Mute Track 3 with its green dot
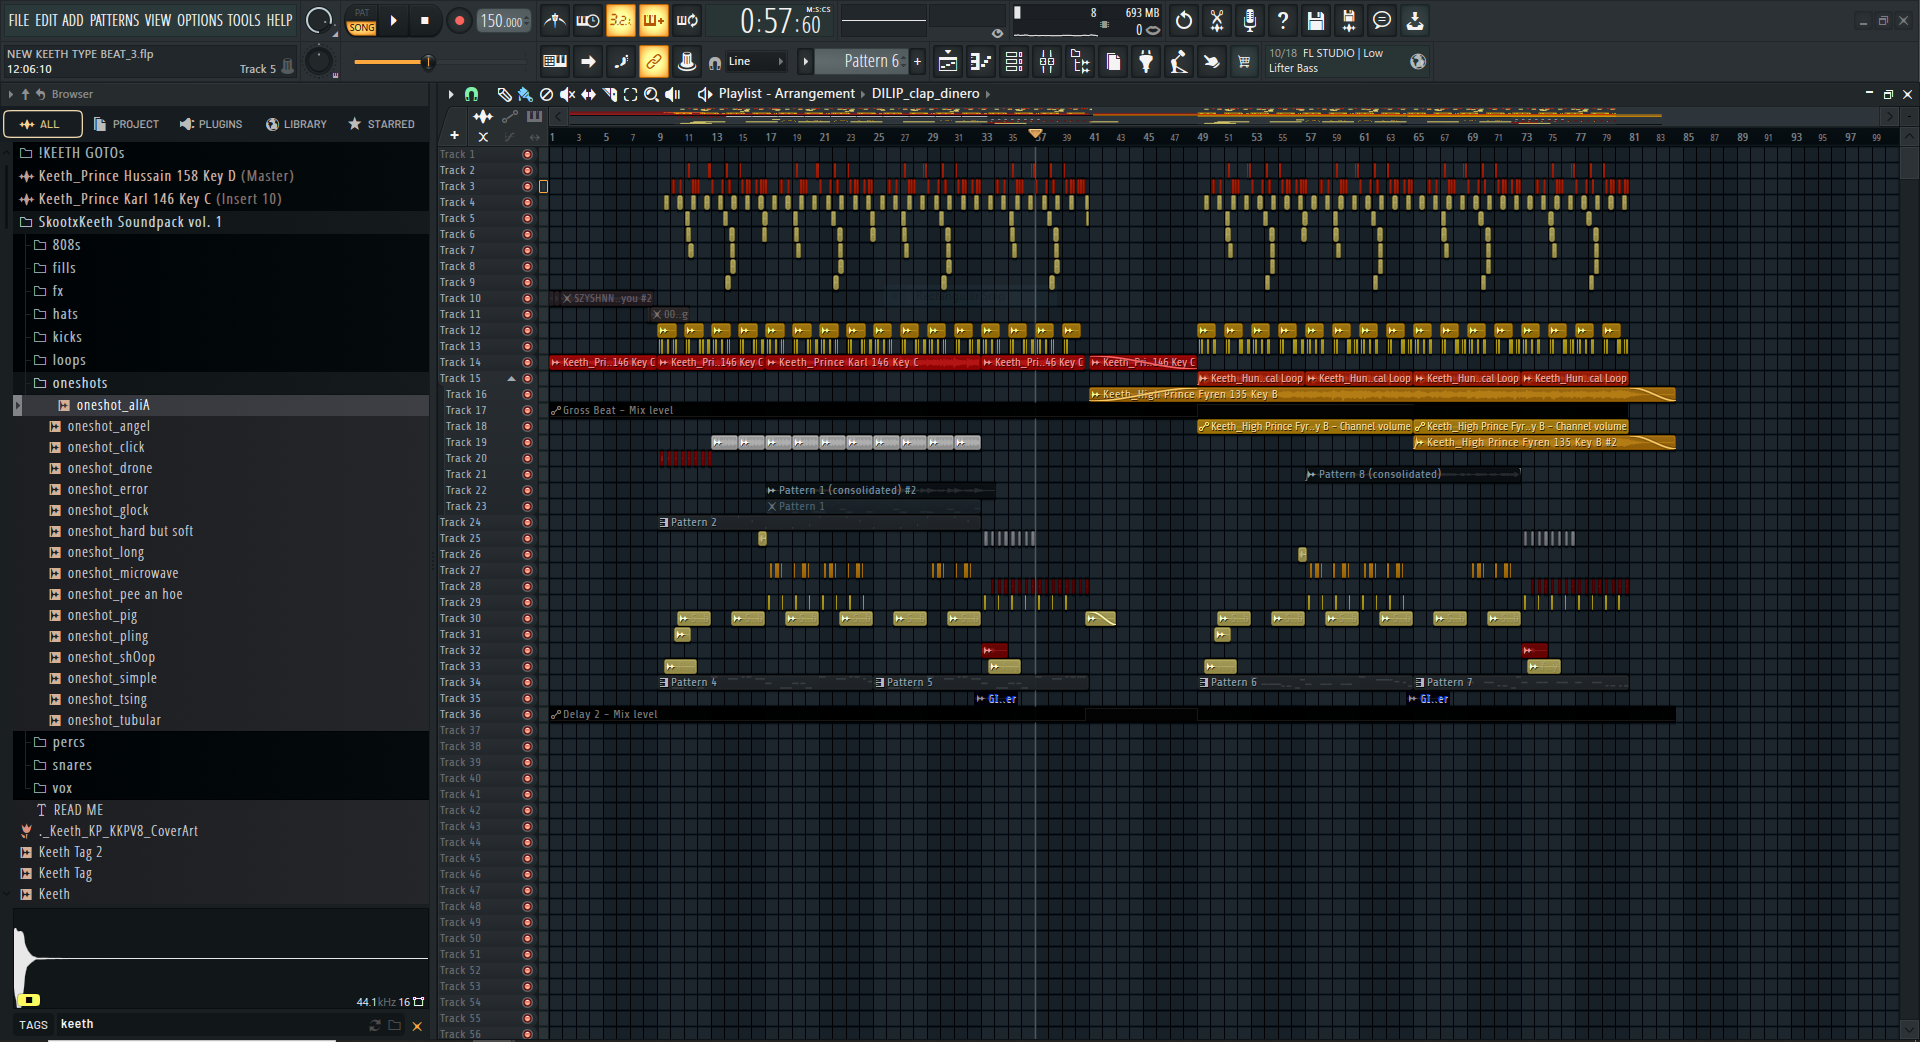Screen dimensions: 1920x1042 (x=527, y=186)
